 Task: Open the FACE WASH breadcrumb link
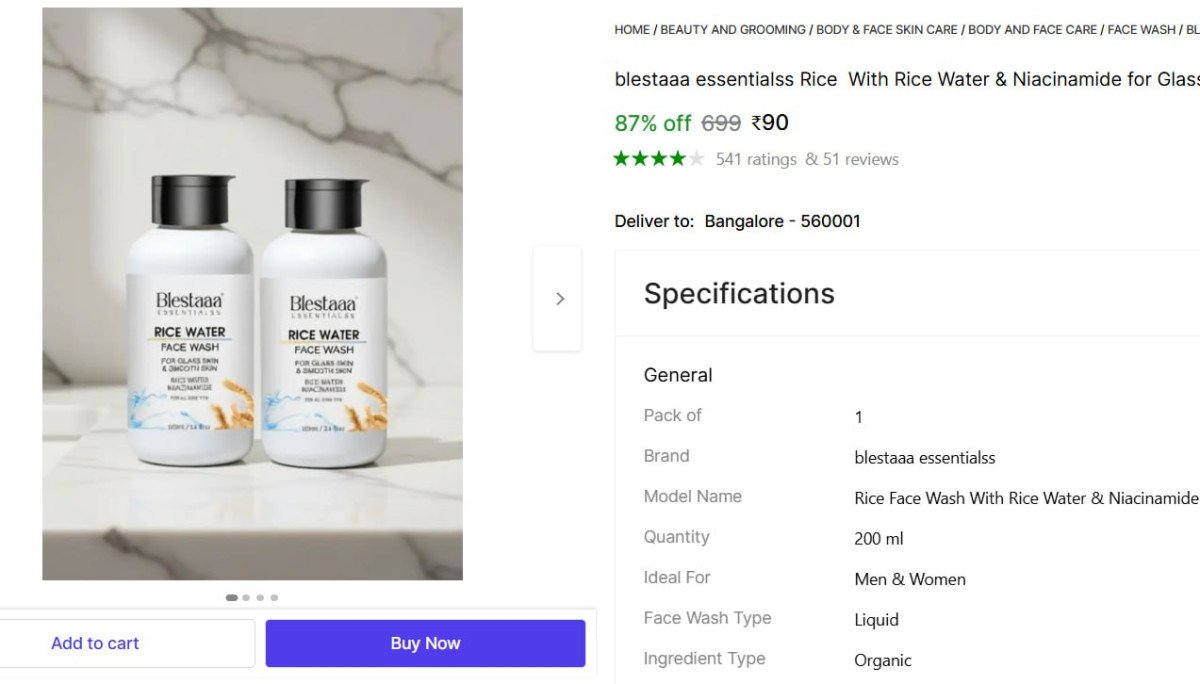tap(1140, 30)
